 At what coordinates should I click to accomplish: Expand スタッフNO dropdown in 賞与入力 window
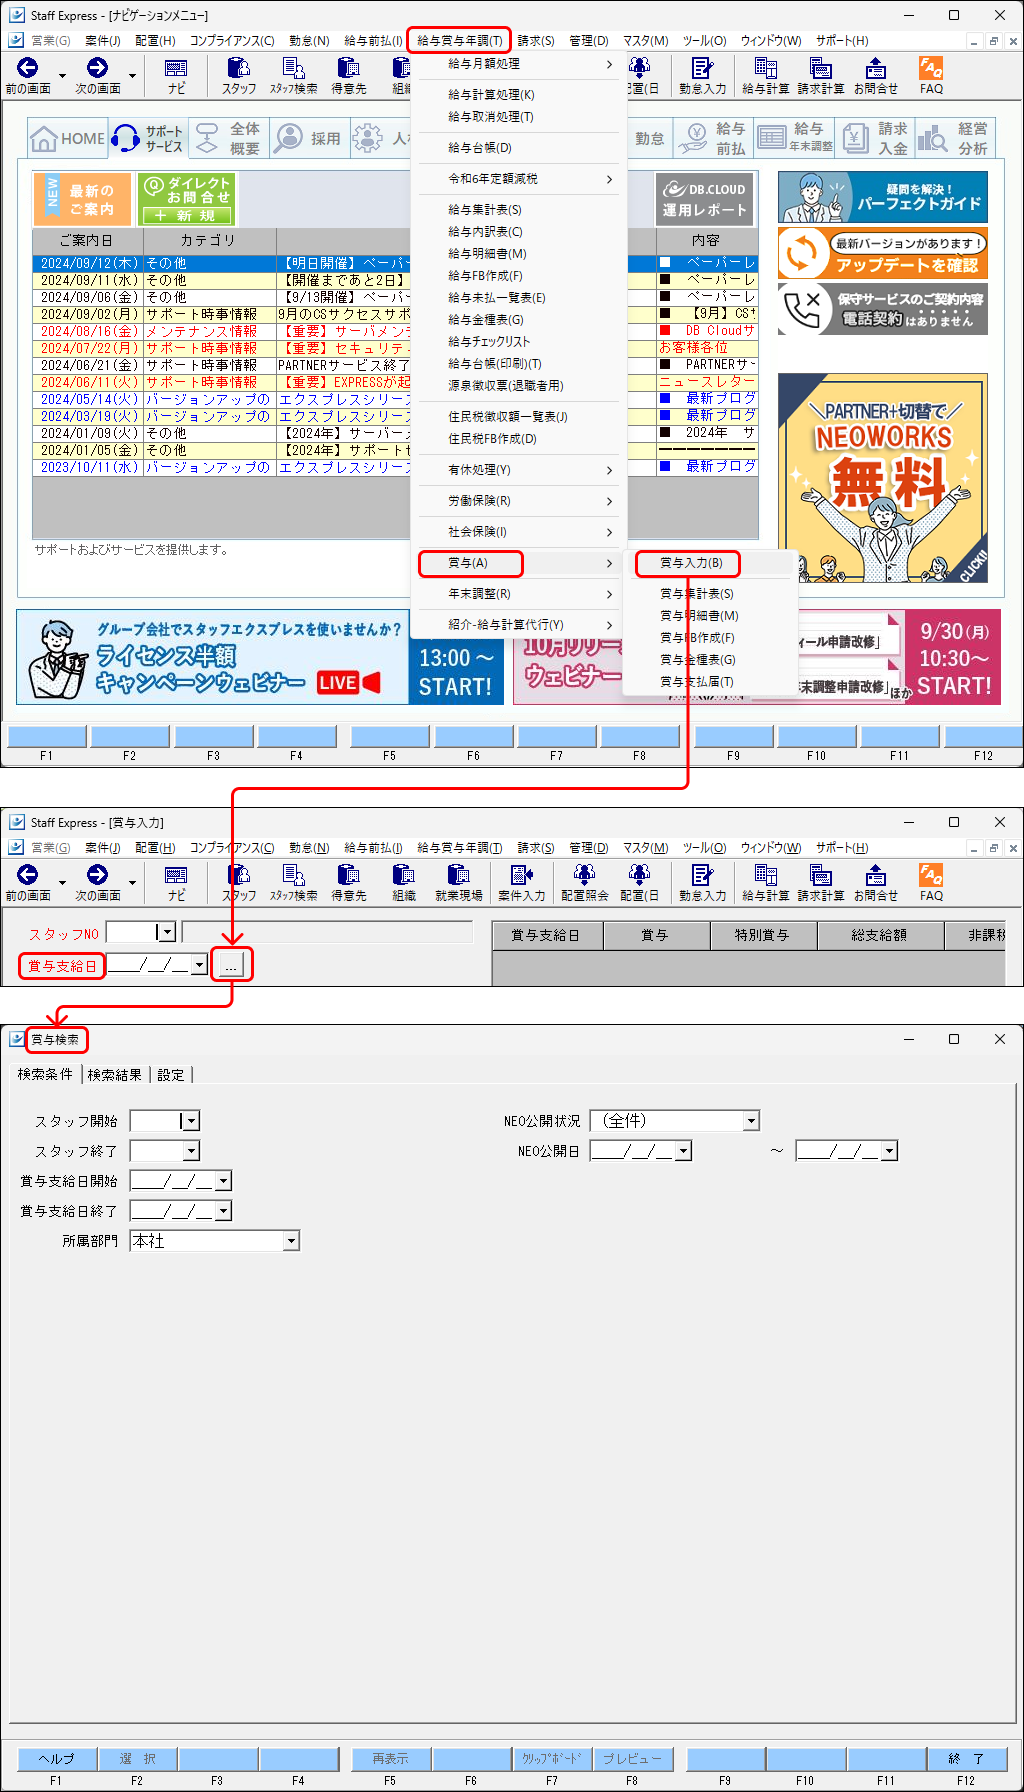168,932
